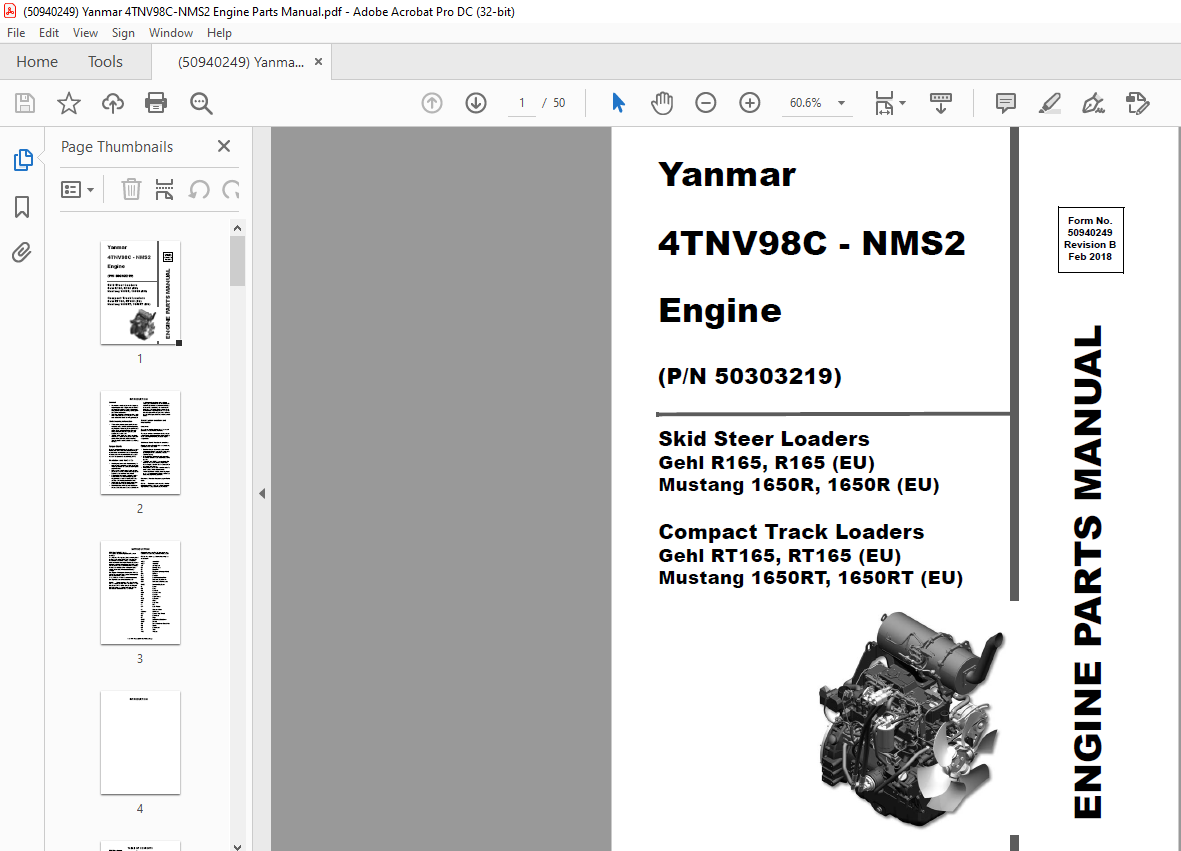Rotate page clockwise in thumbnails panel
Screen dimensions: 1181x851
point(230,189)
